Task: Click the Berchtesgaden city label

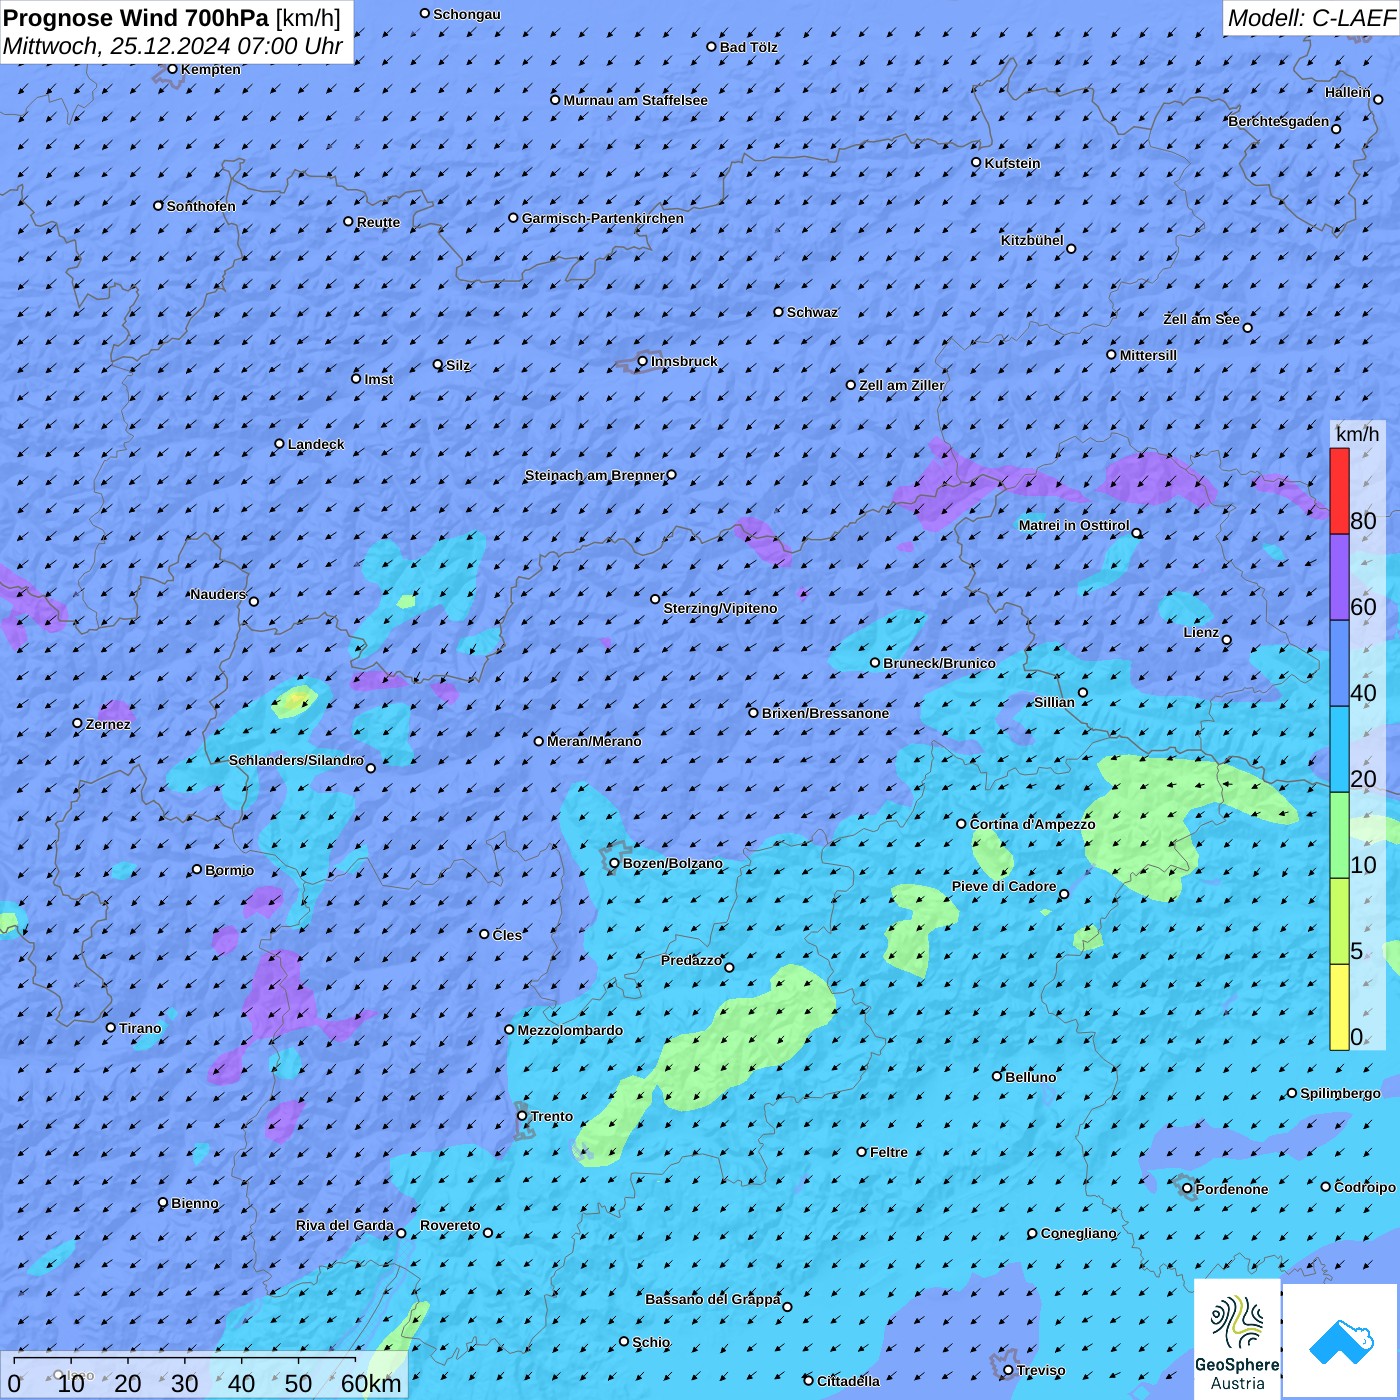Action: point(1279,121)
